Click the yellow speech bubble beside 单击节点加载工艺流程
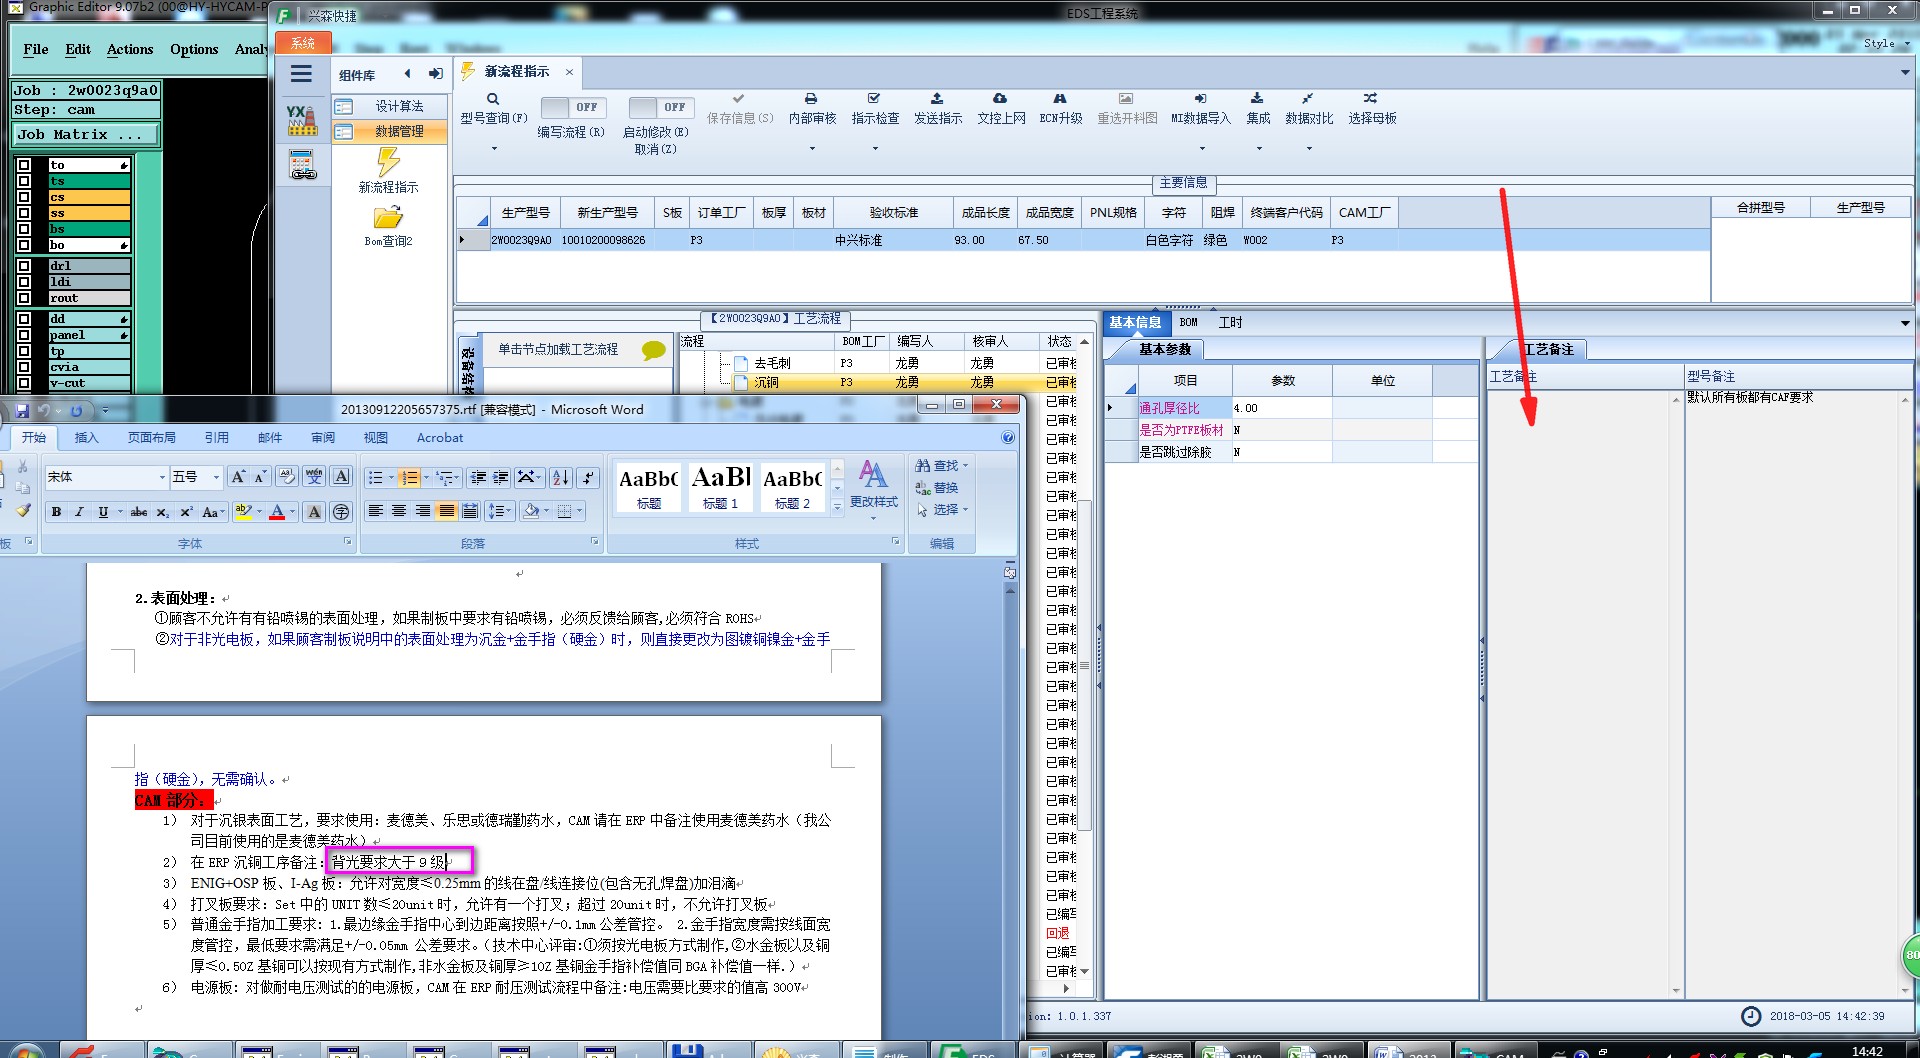The image size is (1920, 1058). click(653, 350)
